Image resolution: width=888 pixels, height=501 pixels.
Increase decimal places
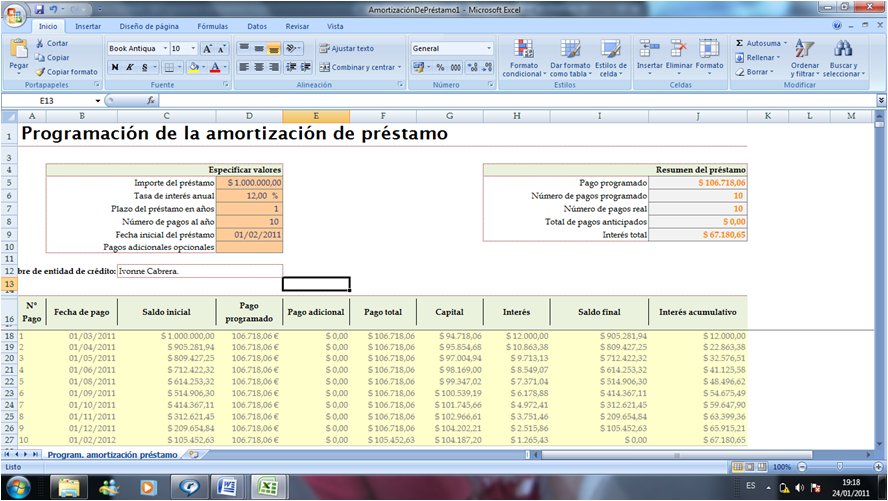pos(472,67)
